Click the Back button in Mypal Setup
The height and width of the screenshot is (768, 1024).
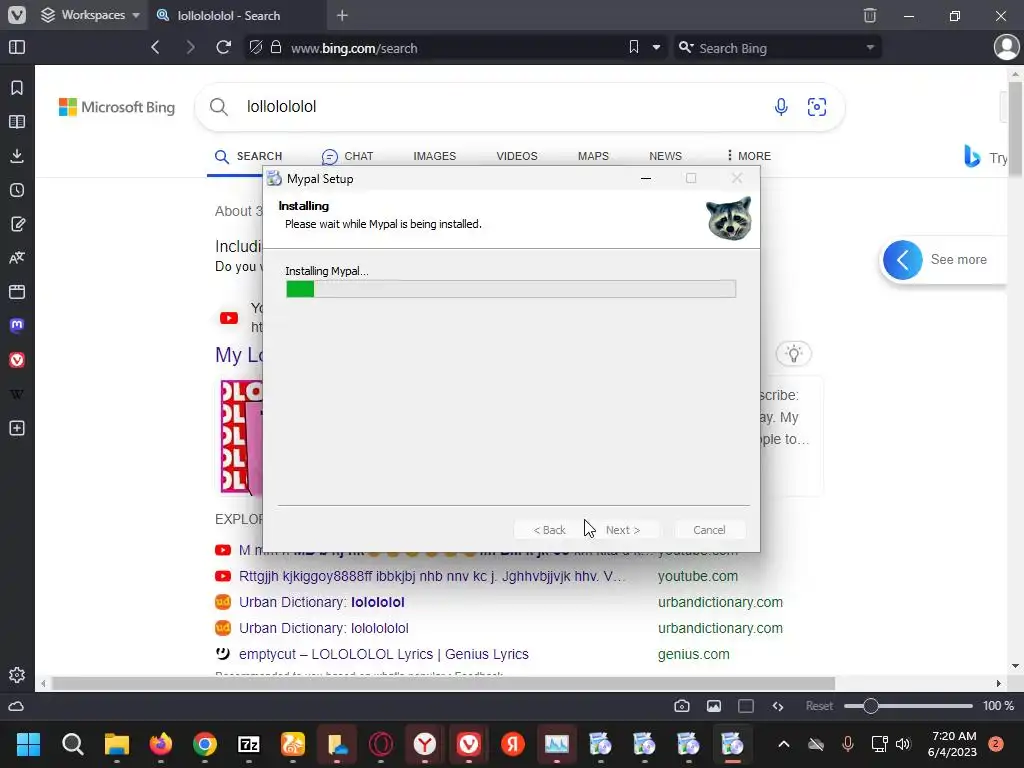point(549,530)
